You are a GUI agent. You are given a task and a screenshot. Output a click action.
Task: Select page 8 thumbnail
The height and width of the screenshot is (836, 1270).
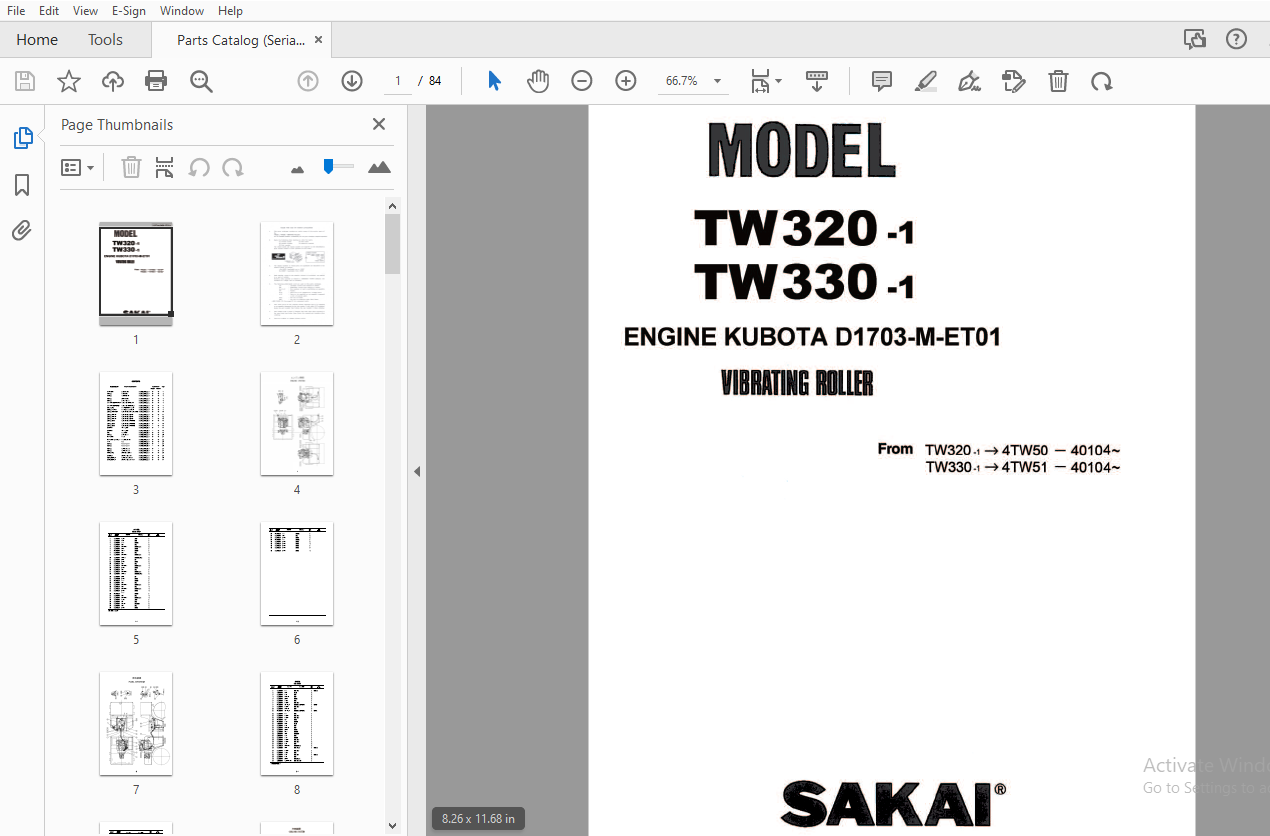pyautogui.click(x=297, y=724)
